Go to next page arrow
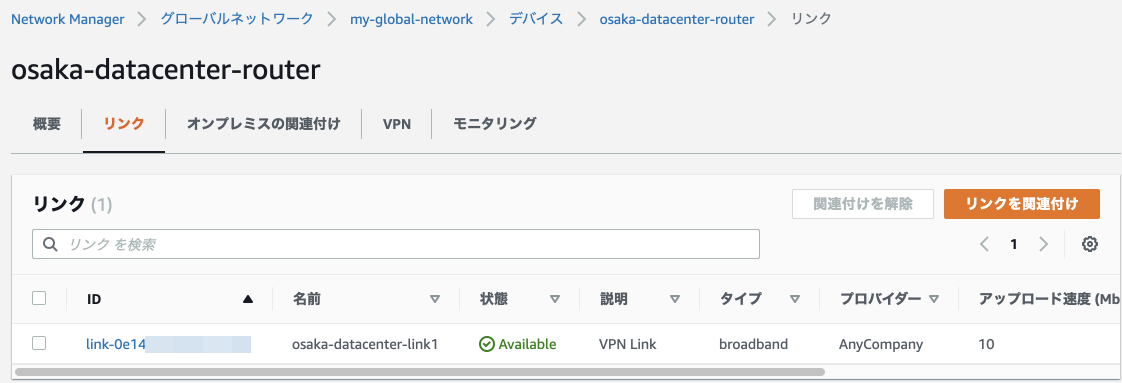 (x=1043, y=244)
